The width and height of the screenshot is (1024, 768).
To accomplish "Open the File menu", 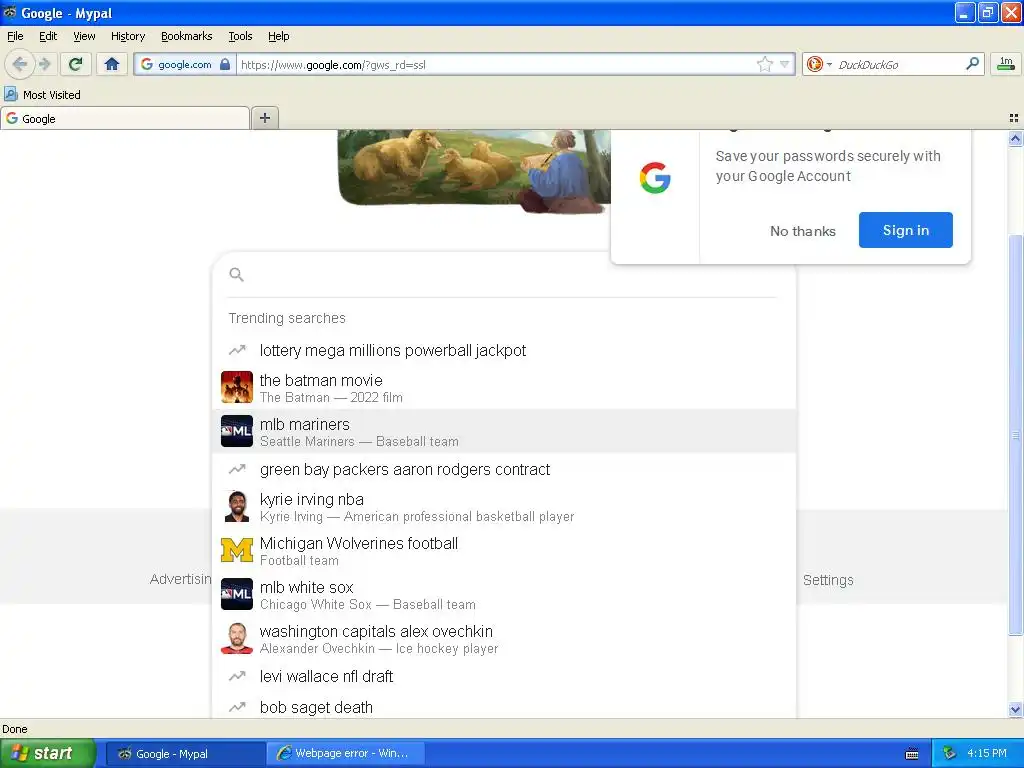I will point(15,36).
